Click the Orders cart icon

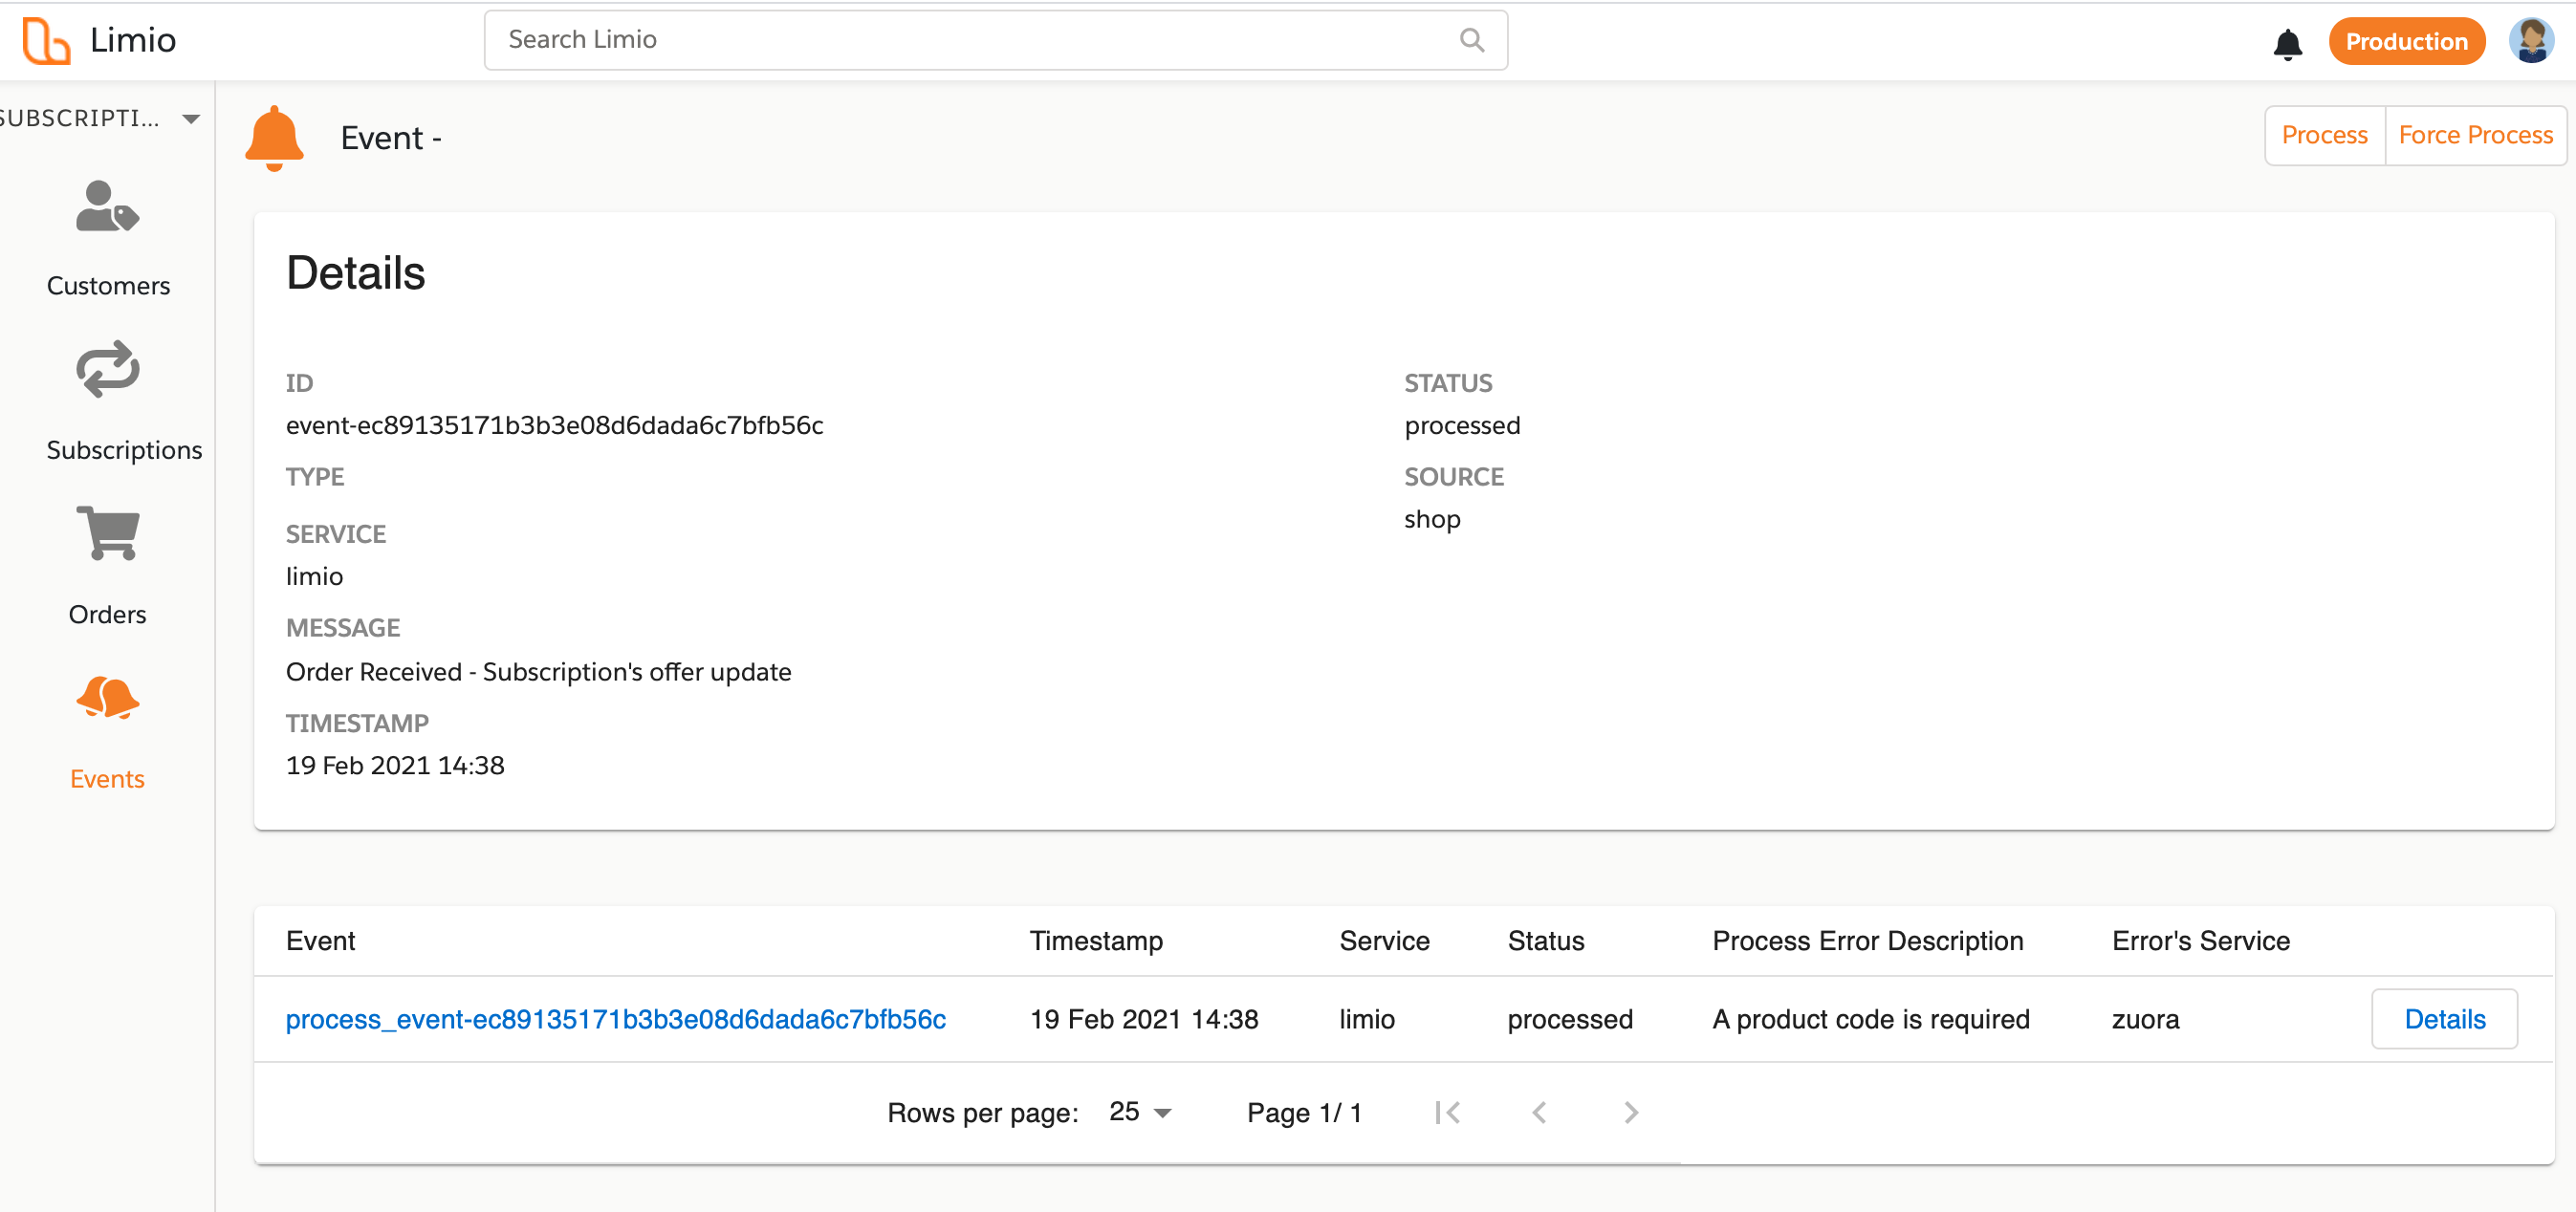point(107,533)
